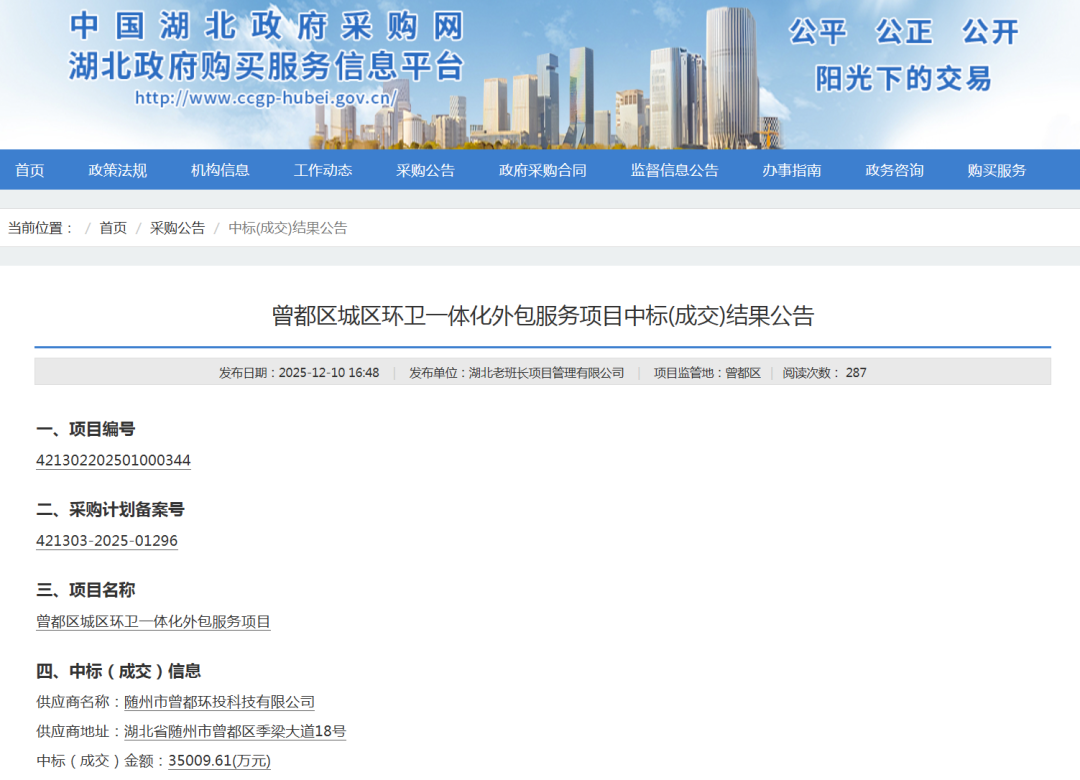The width and height of the screenshot is (1080, 780).
Task: Click the 采购公告 breadcrumb link
Action: point(178,228)
